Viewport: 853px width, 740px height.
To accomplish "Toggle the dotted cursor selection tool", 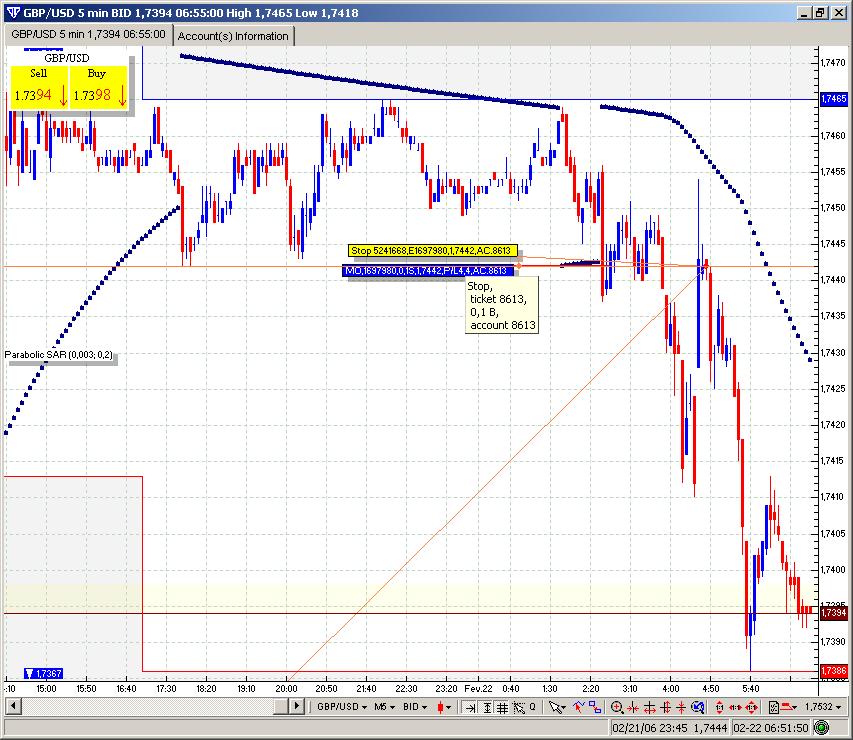I will [519, 707].
